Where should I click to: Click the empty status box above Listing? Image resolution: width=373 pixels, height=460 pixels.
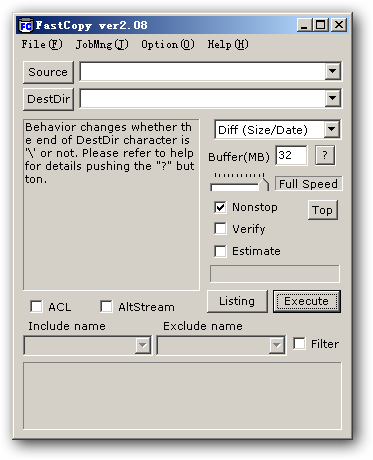click(275, 274)
